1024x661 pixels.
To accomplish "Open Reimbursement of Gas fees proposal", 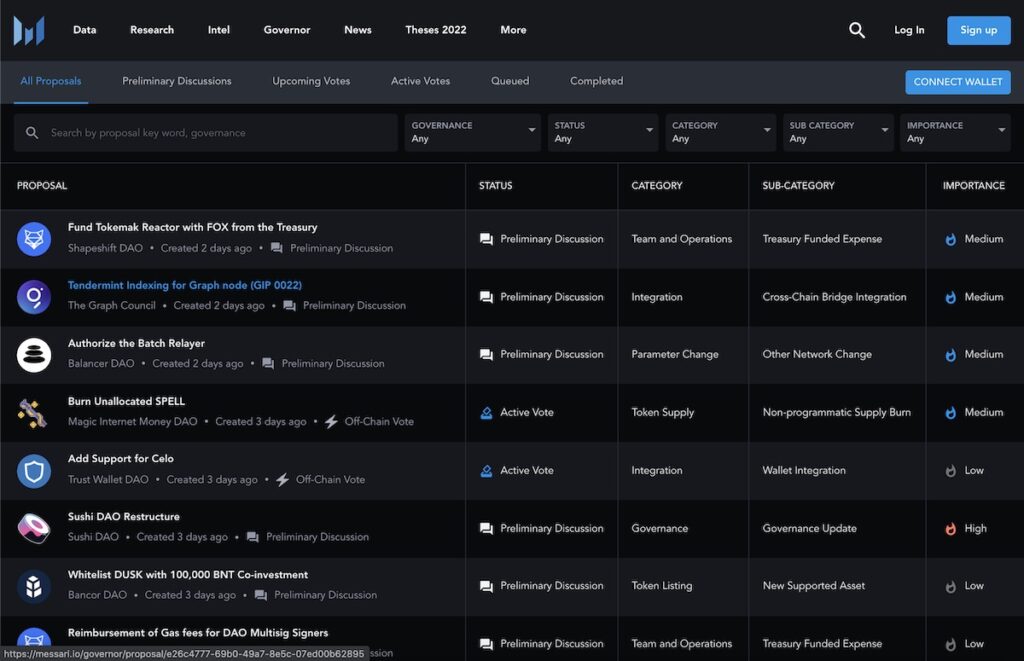I will (198, 633).
